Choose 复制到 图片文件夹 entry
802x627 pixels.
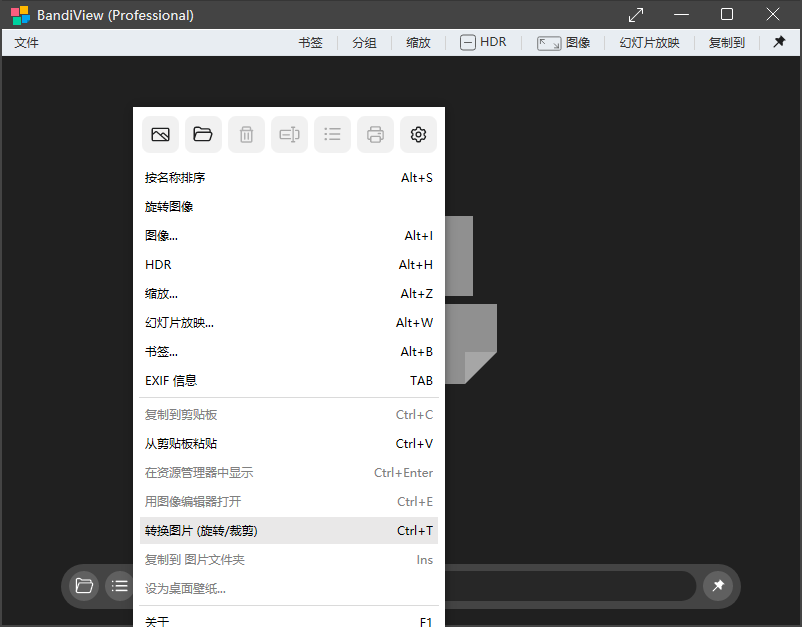tap(288, 560)
